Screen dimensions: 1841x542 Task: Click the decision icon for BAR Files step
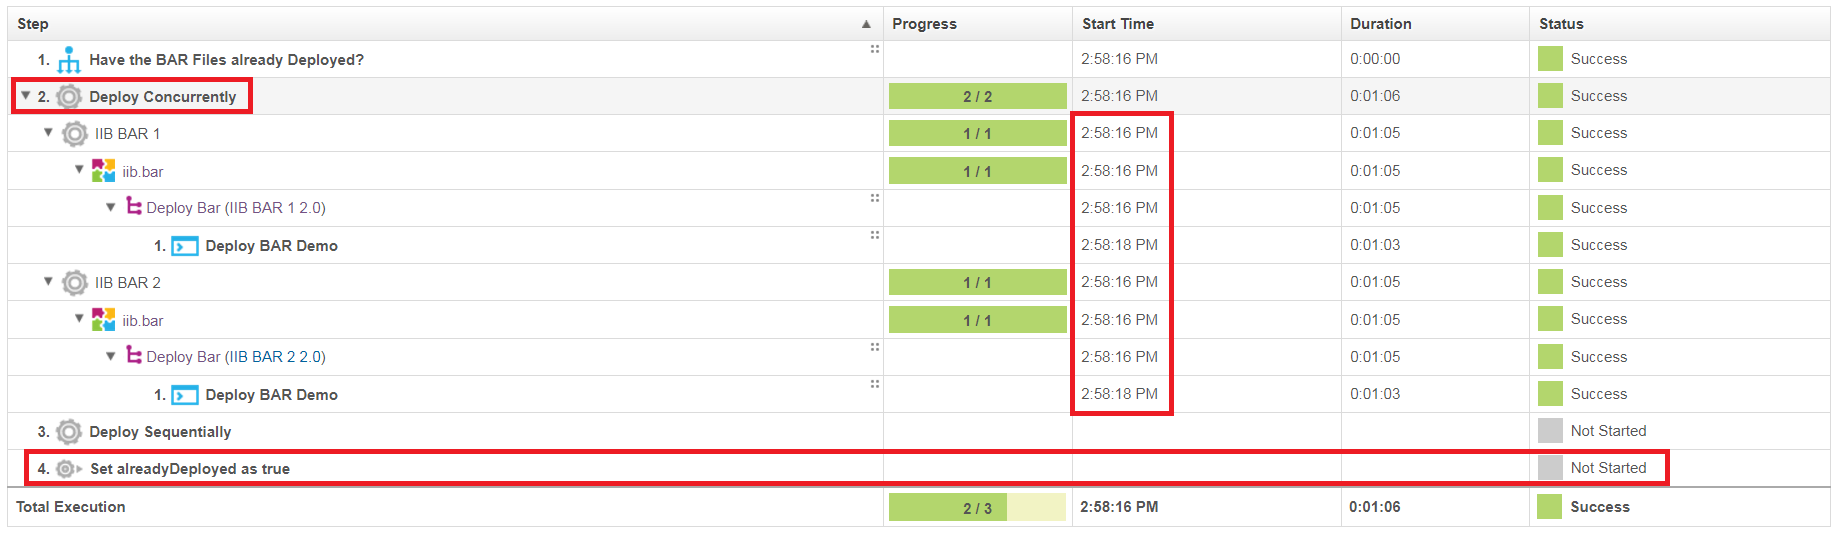[68, 60]
